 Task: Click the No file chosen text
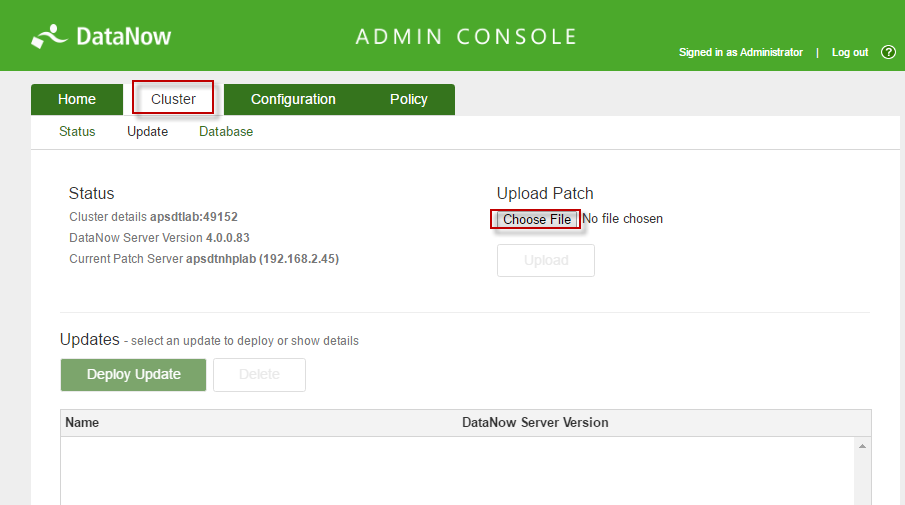(623, 219)
